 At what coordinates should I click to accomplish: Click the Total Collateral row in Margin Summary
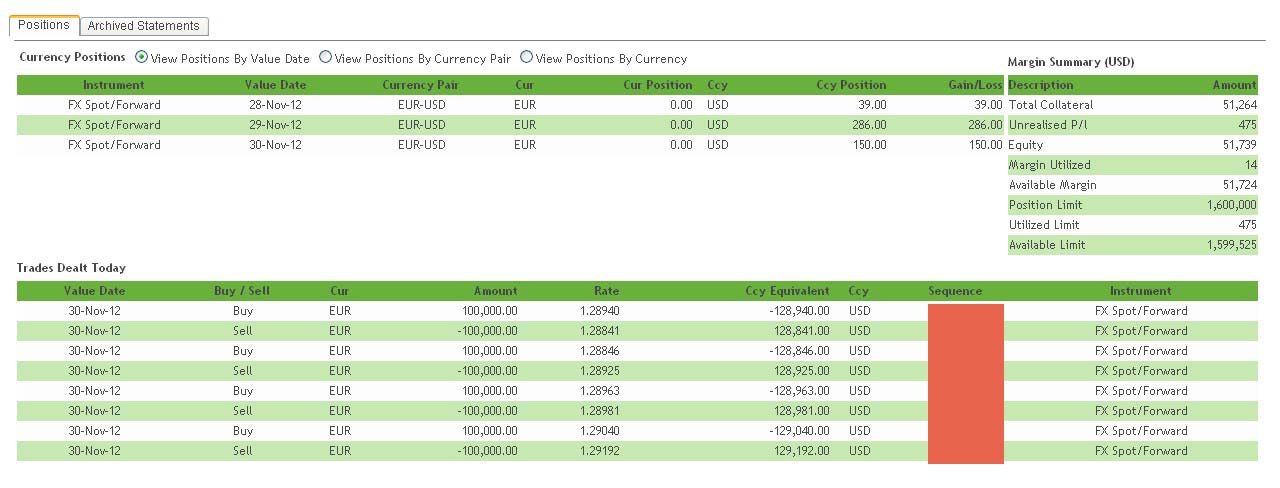point(1132,105)
